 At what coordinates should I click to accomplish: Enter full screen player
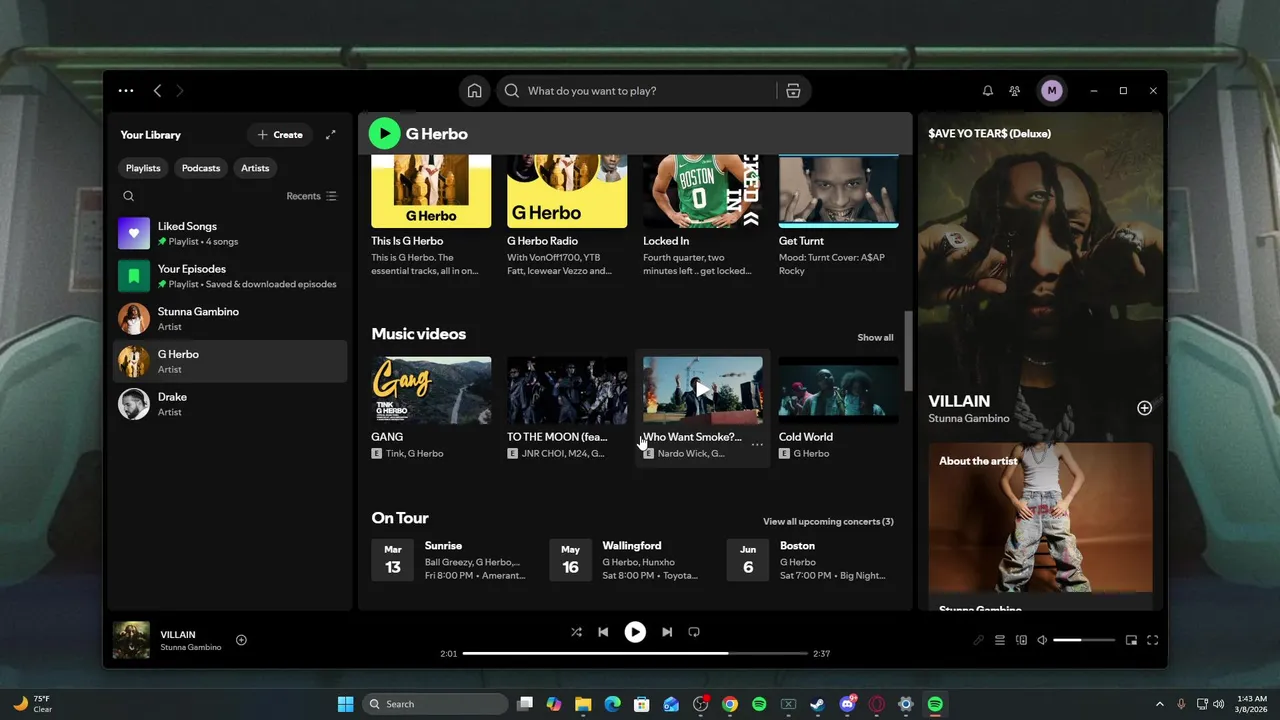[x=1152, y=640]
